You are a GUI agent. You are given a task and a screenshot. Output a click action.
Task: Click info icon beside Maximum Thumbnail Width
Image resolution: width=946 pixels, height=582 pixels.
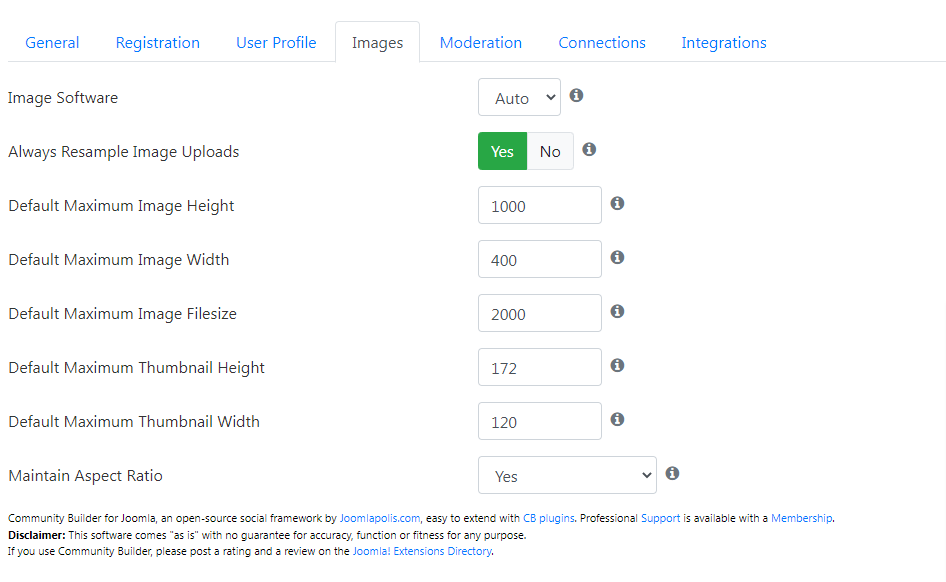[617, 419]
